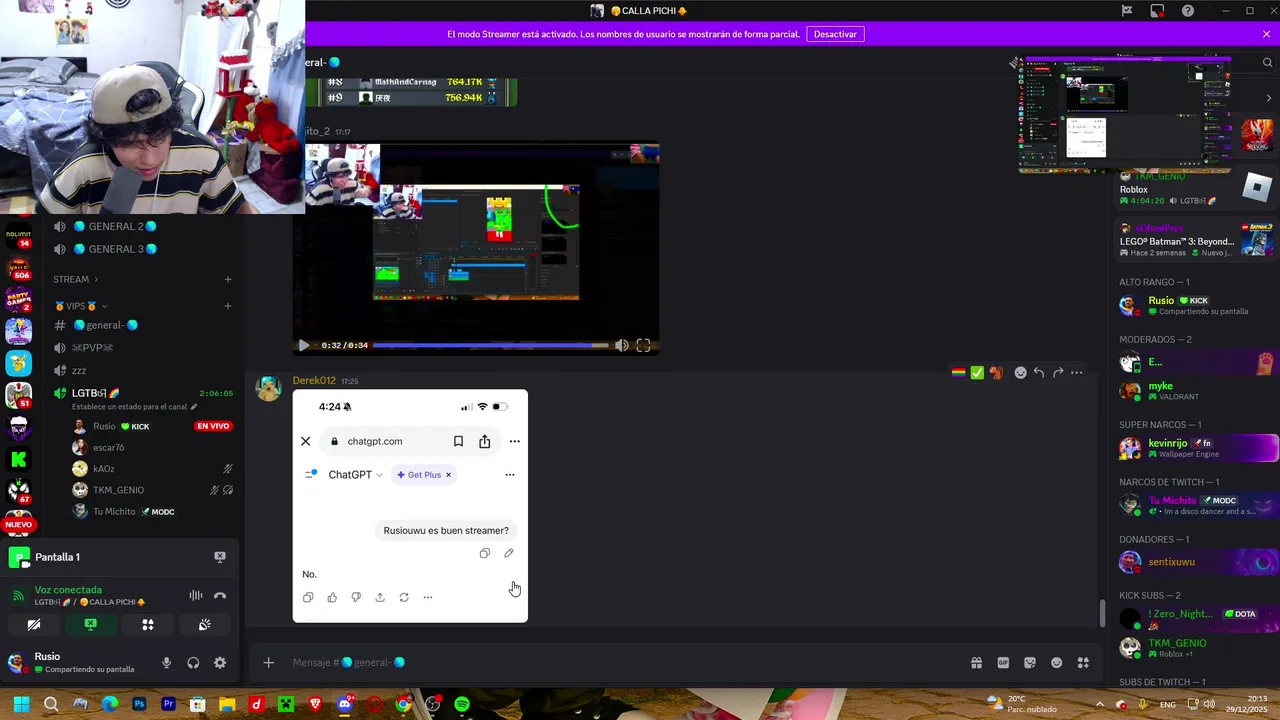The width and height of the screenshot is (1280, 720).
Task: Watch Rusio's EN VIVO stream
Action: 213,426
